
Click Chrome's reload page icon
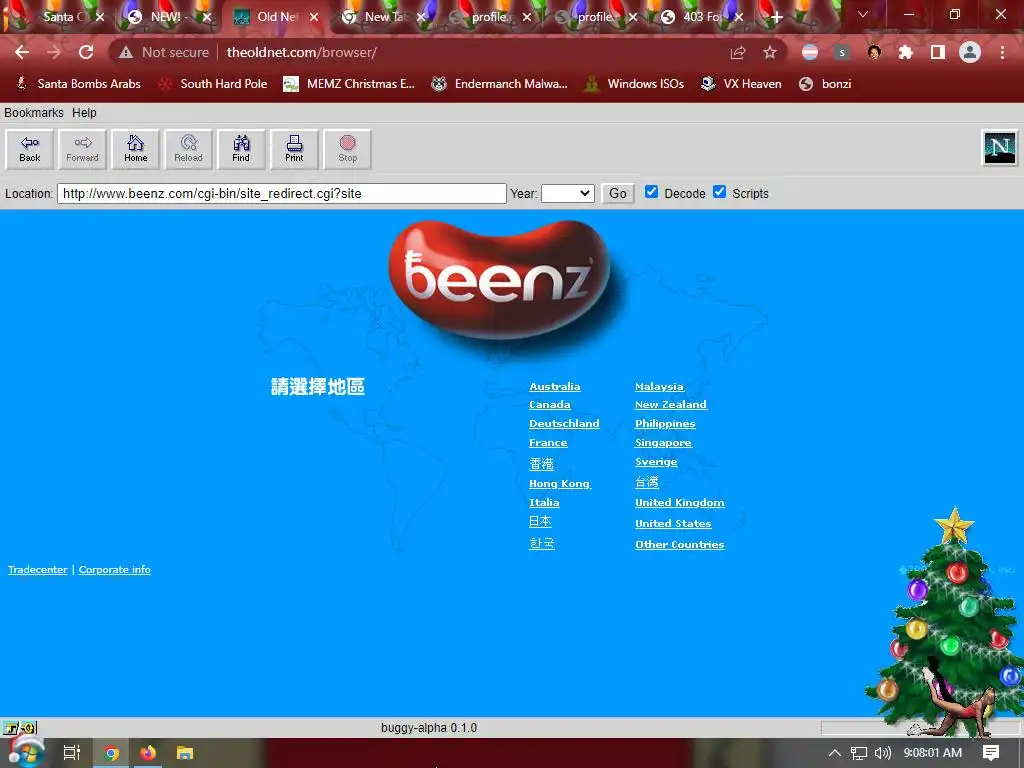[86, 52]
